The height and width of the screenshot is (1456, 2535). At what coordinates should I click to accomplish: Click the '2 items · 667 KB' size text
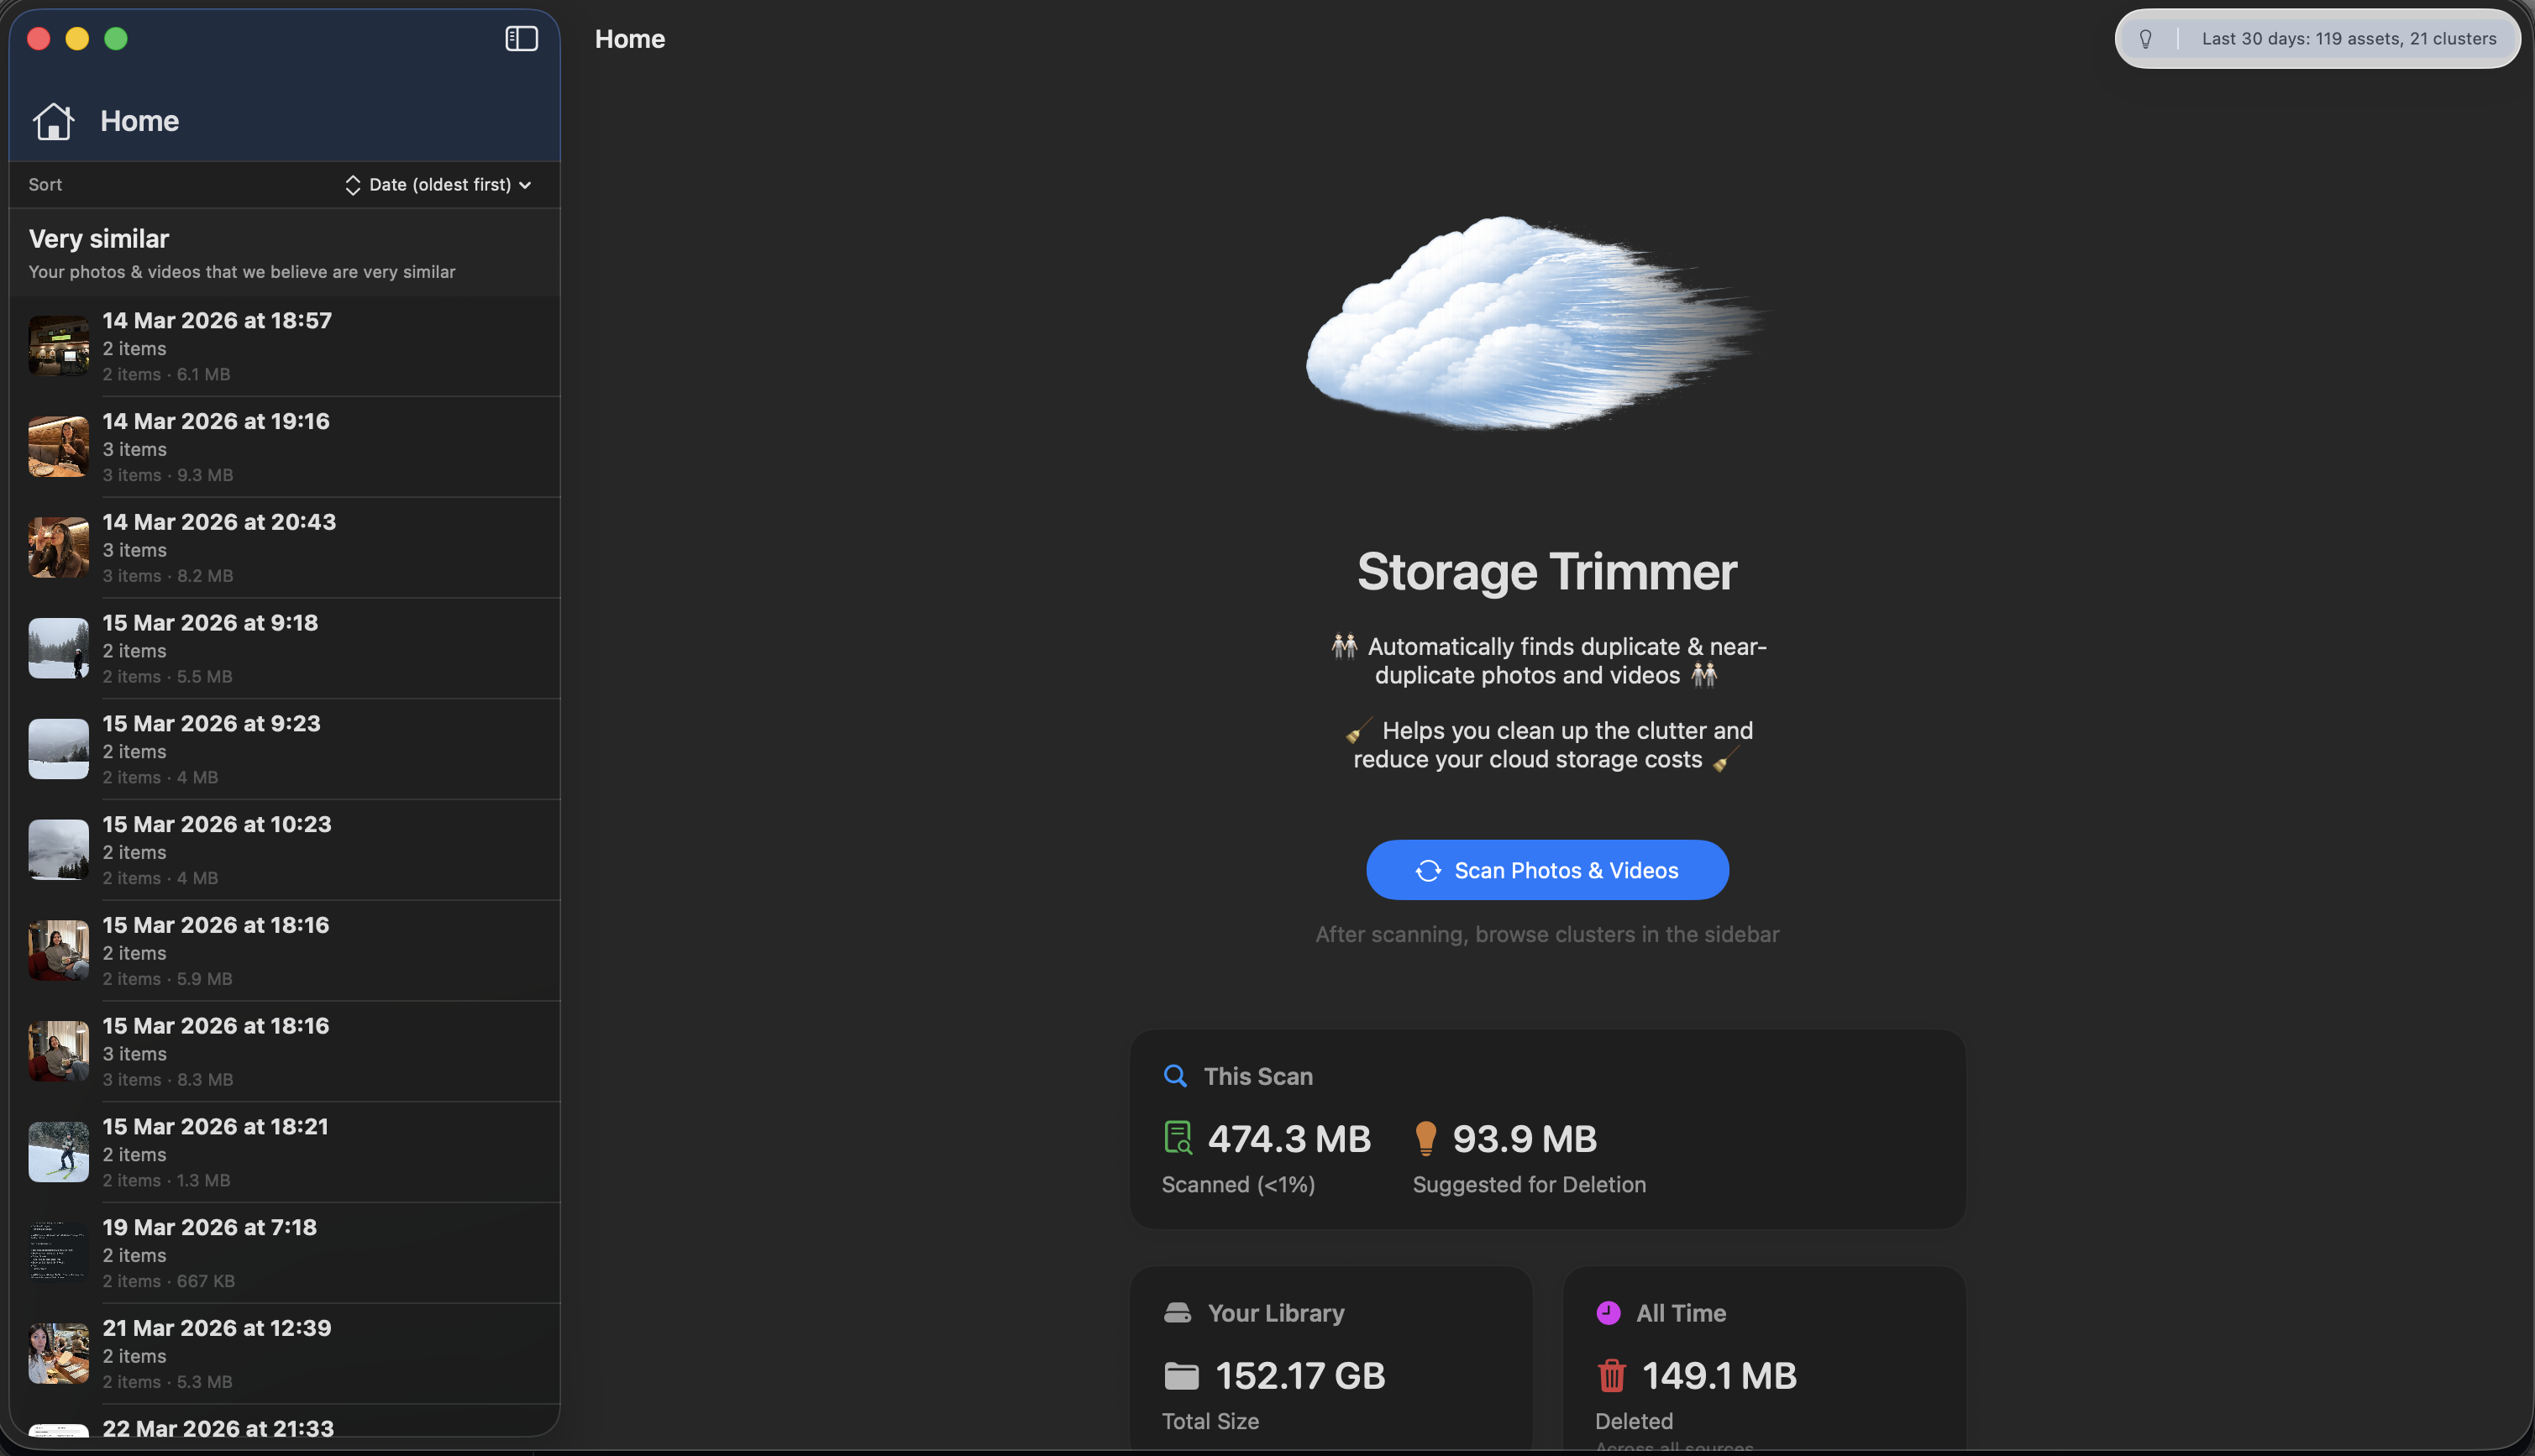168,1281
